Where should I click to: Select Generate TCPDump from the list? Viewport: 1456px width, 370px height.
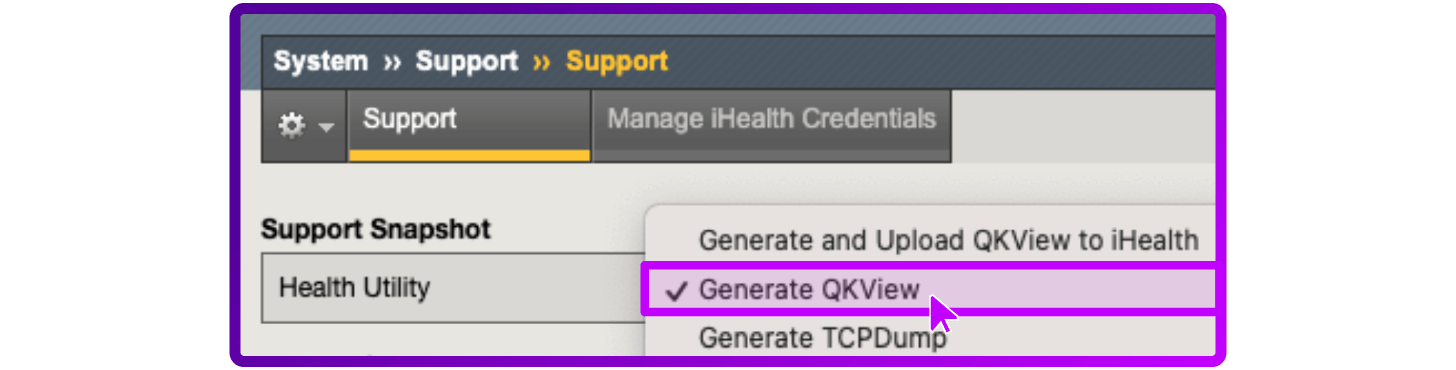[x=822, y=338]
